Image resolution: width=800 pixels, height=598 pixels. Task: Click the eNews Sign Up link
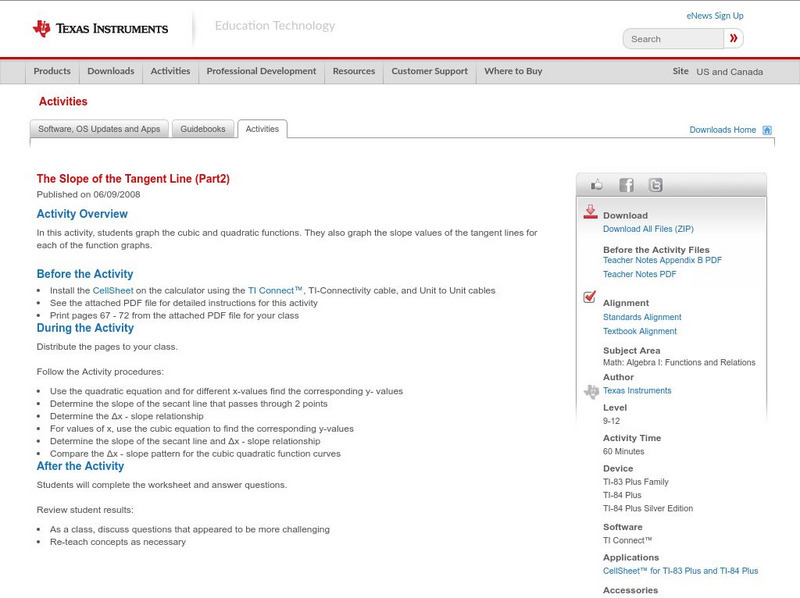pos(715,16)
